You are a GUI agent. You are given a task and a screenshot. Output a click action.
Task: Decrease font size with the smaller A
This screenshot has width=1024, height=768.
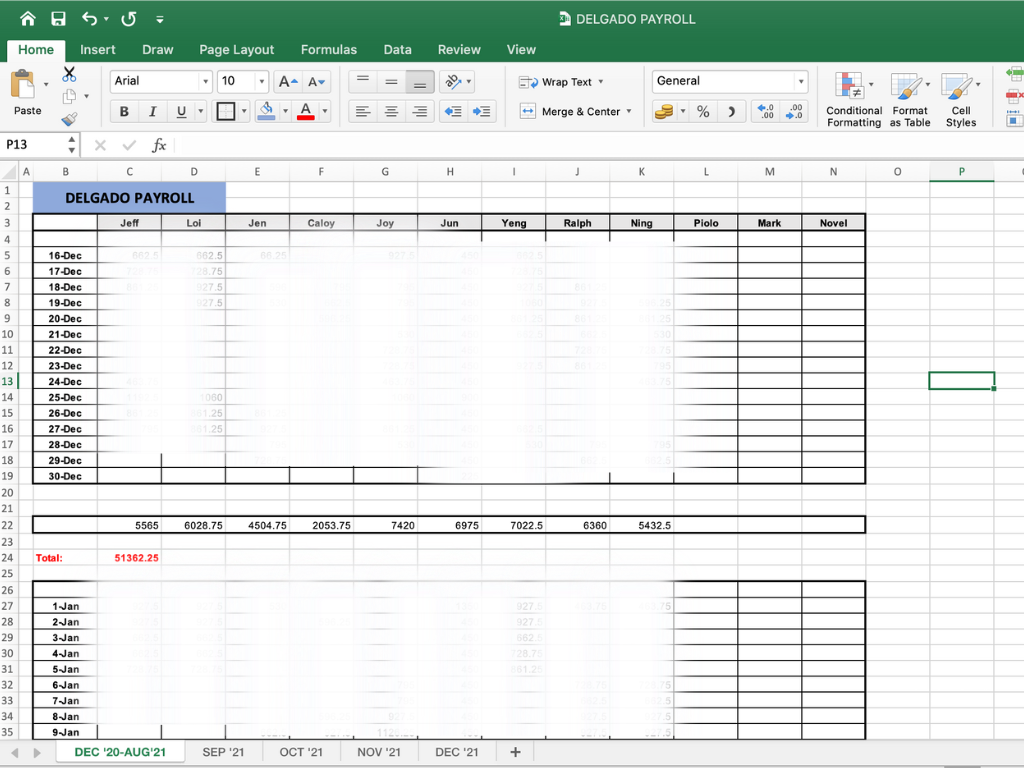pyautogui.click(x=317, y=82)
